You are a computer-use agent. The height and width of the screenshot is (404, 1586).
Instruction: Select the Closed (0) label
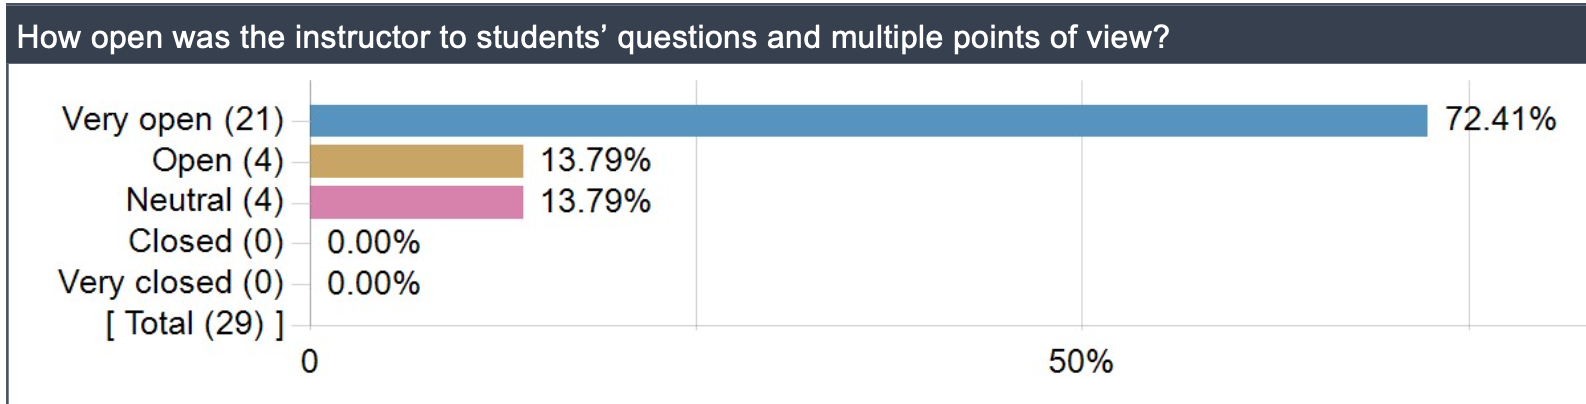tap(206, 242)
